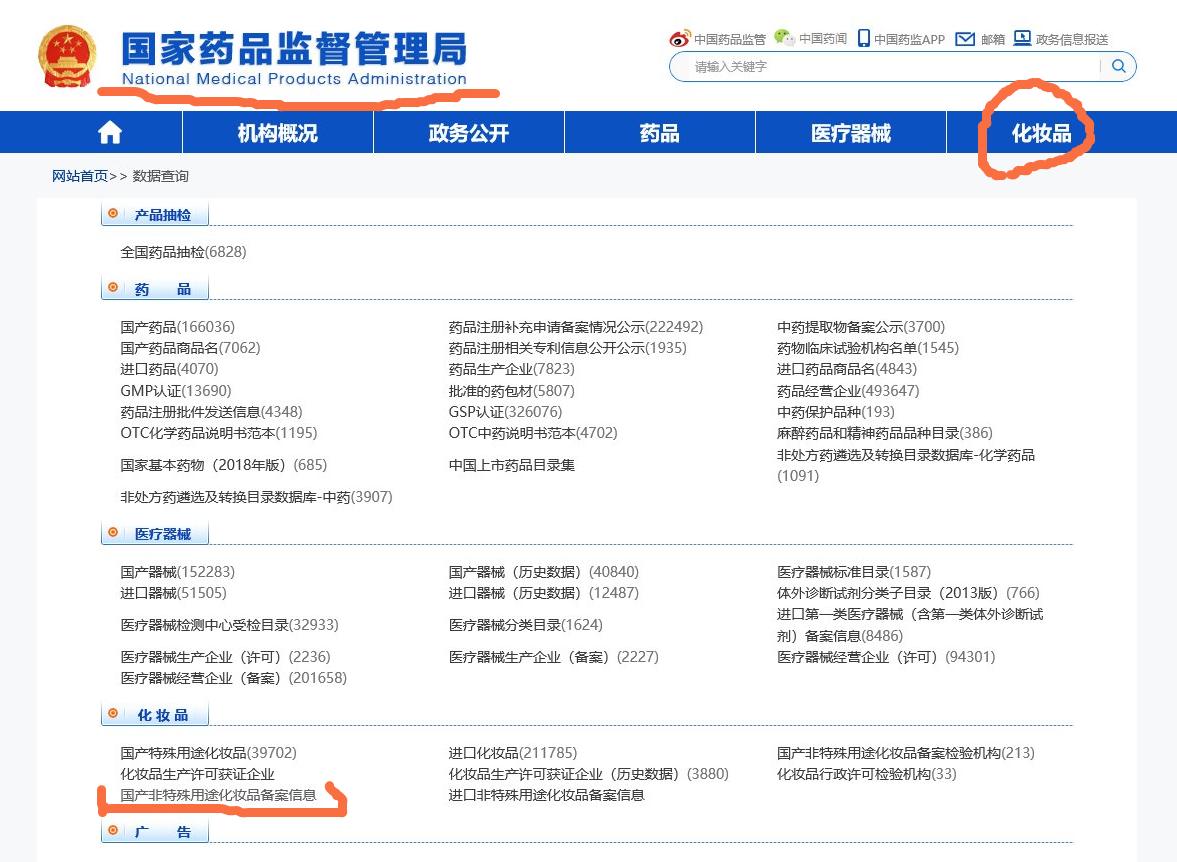Click the search magnifier icon
This screenshot has width=1177, height=862.
[x=1120, y=66]
